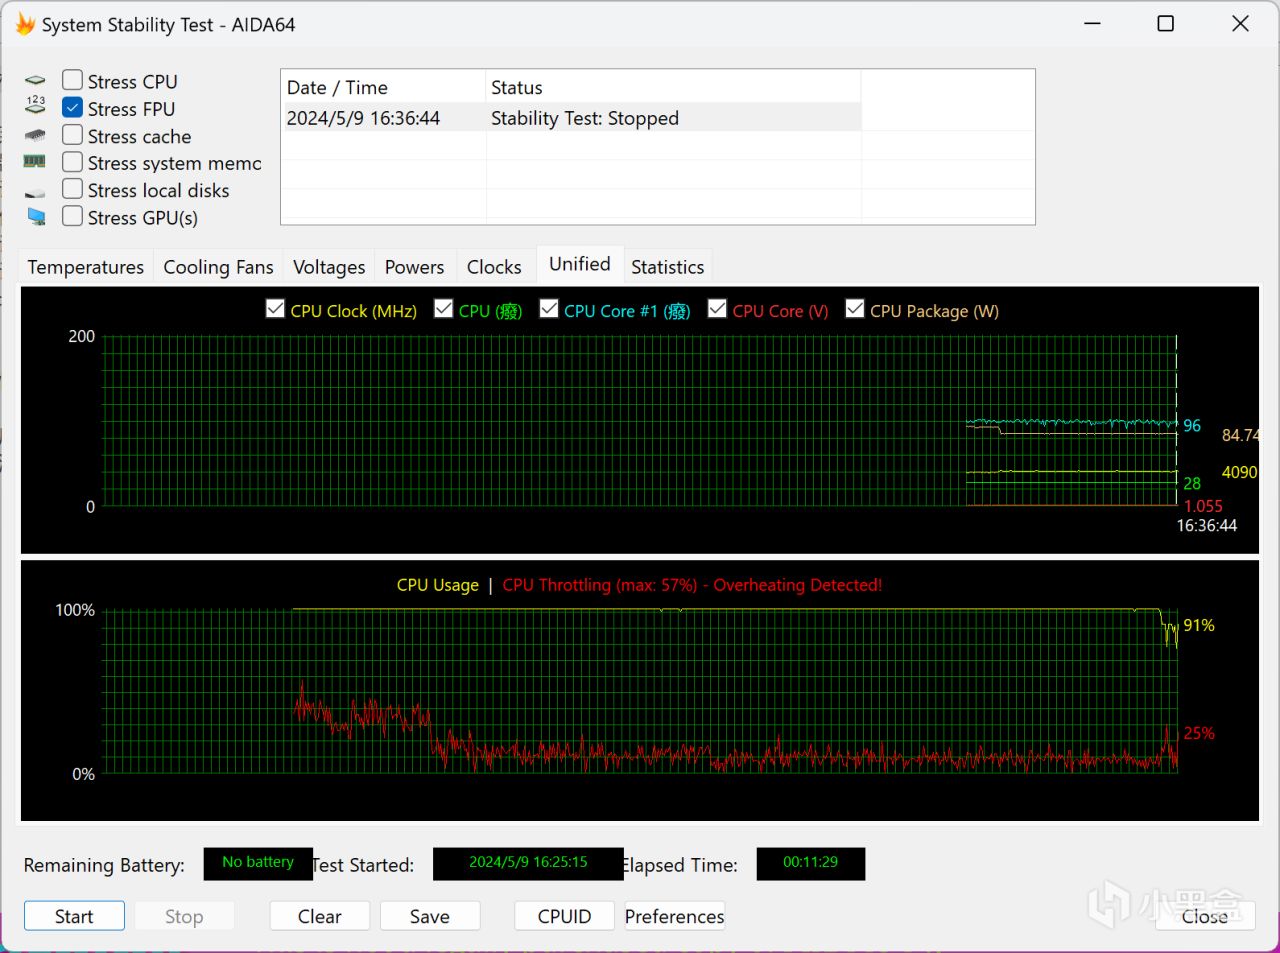
Task: Tick the Stress local disks checkbox
Action: point(73,188)
